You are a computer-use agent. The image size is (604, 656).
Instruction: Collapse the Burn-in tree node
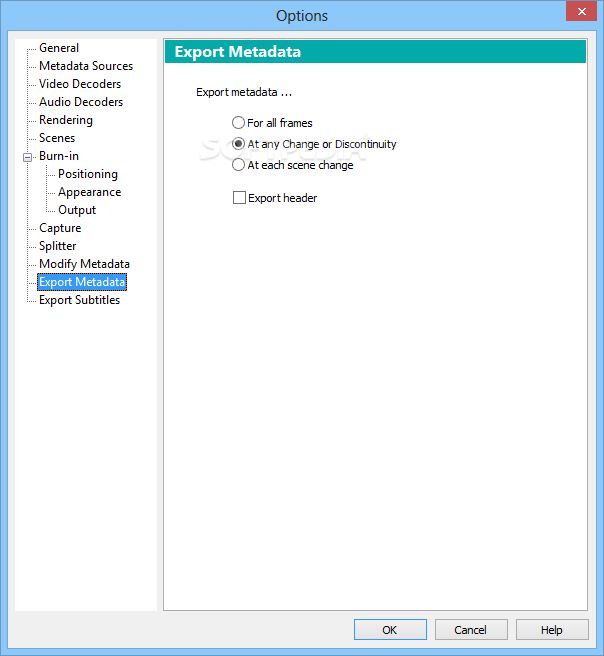click(28, 157)
